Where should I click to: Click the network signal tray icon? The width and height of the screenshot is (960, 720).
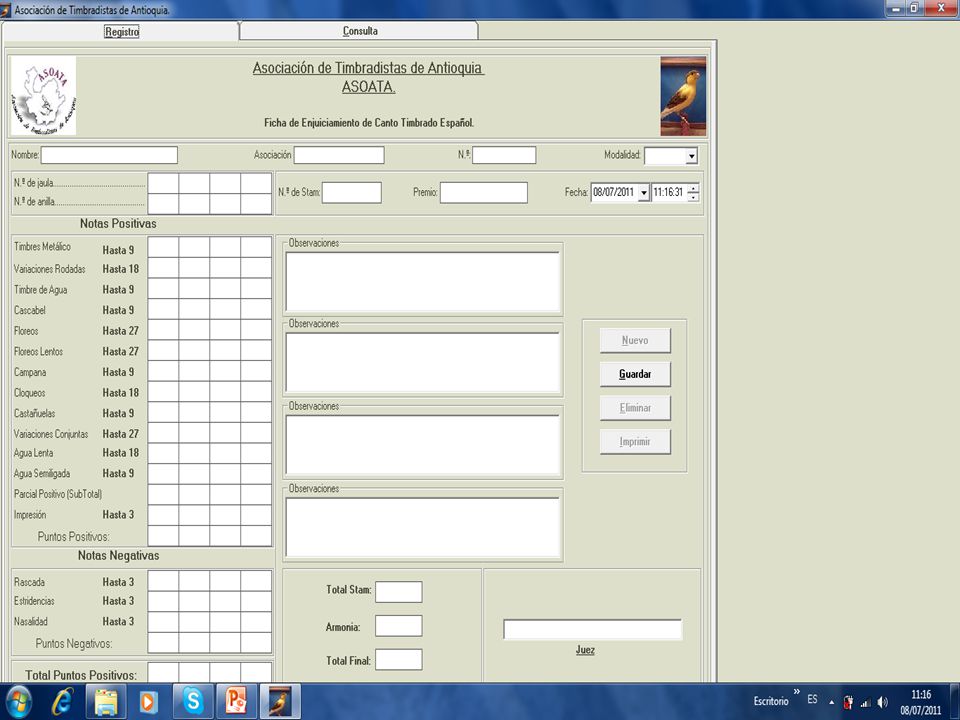click(x=866, y=702)
